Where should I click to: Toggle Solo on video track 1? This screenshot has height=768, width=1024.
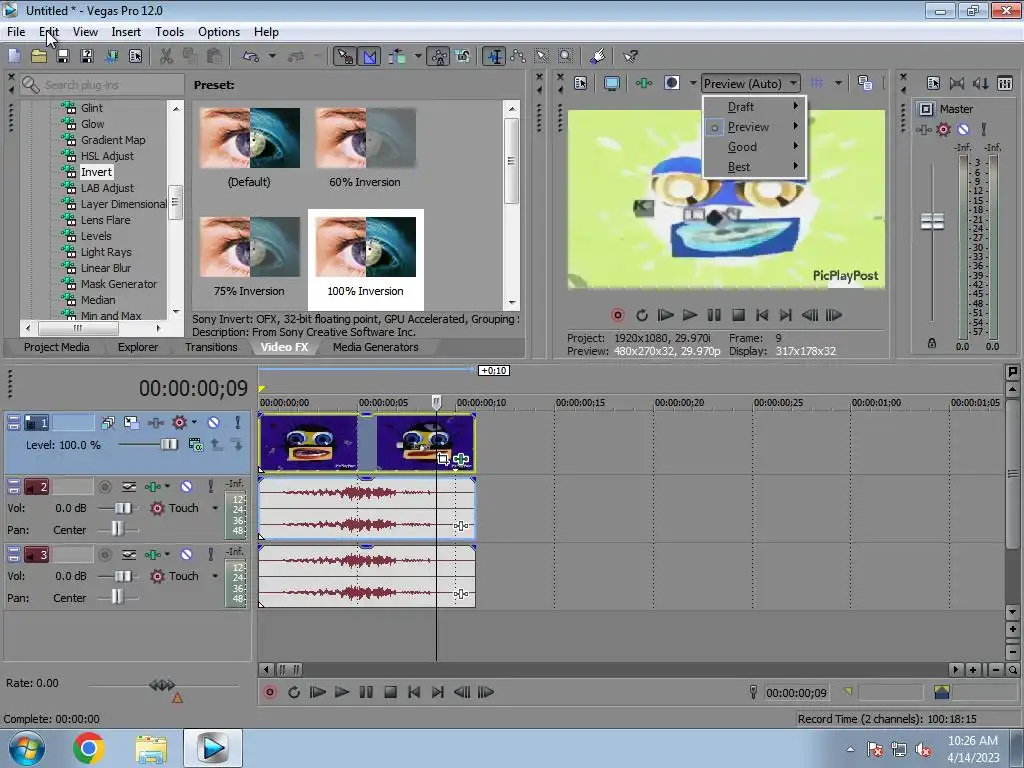pyautogui.click(x=238, y=423)
